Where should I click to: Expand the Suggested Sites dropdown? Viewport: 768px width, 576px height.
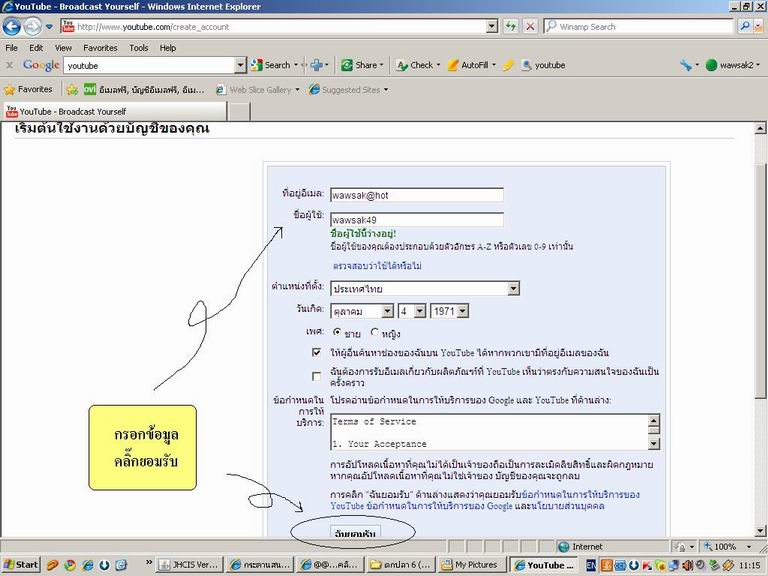pyautogui.click(x=386, y=90)
